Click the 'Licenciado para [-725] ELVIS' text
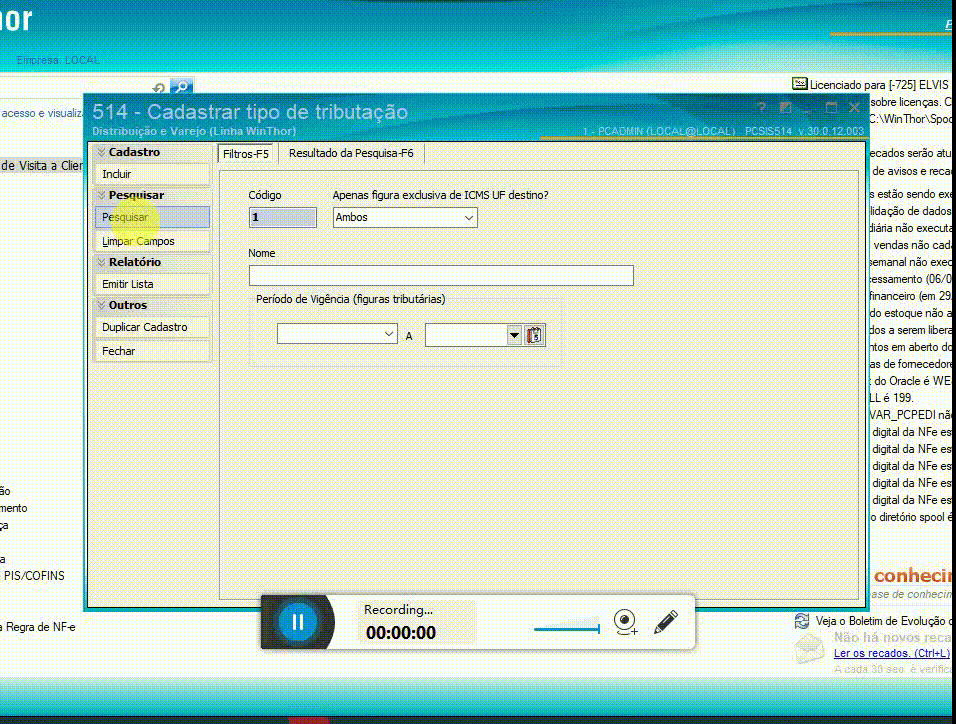This screenshot has width=956, height=724. (x=879, y=85)
